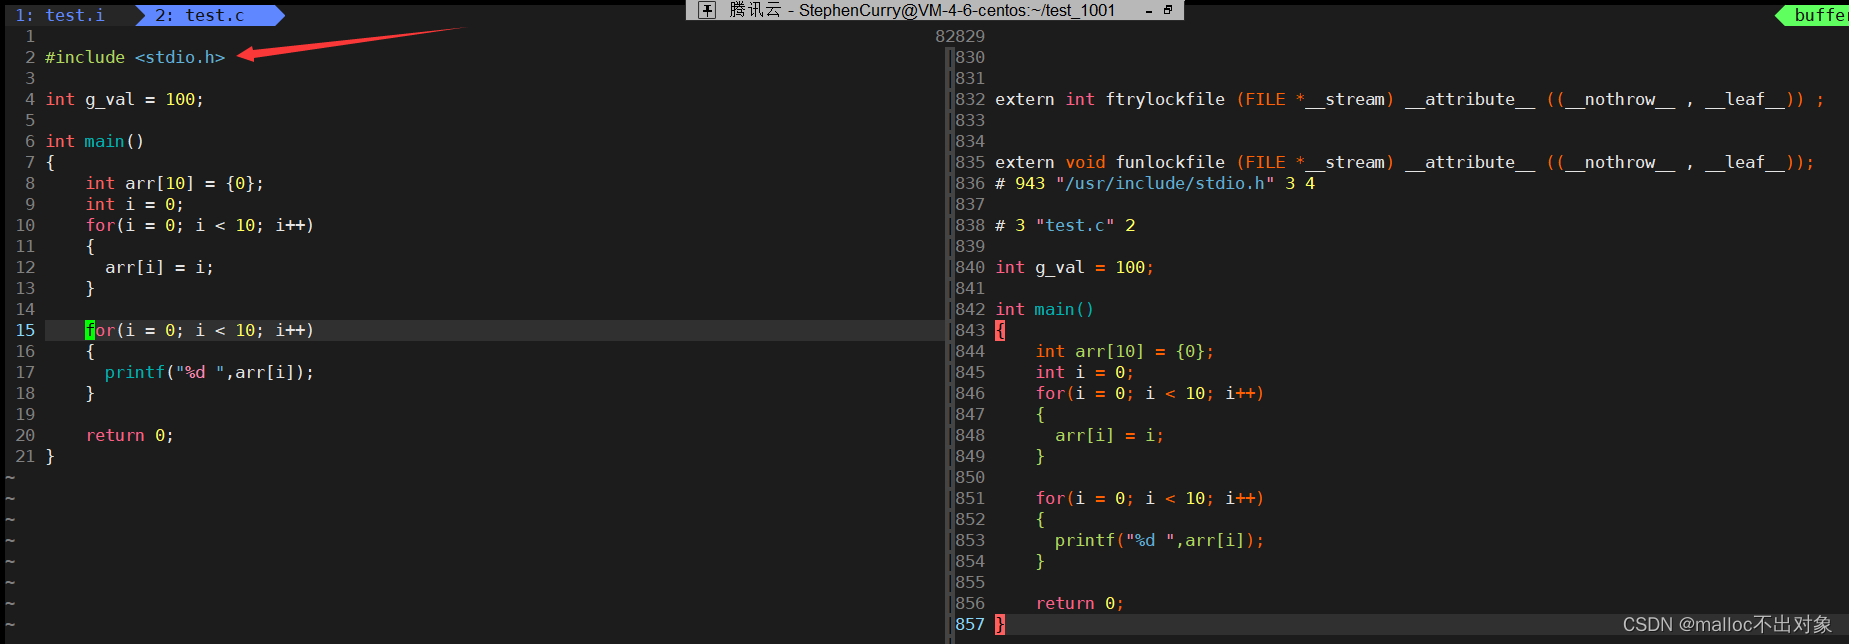The width and height of the screenshot is (1849, 644).
Task: Click the highlighted for loop on line 15
Action: [200, 330]
